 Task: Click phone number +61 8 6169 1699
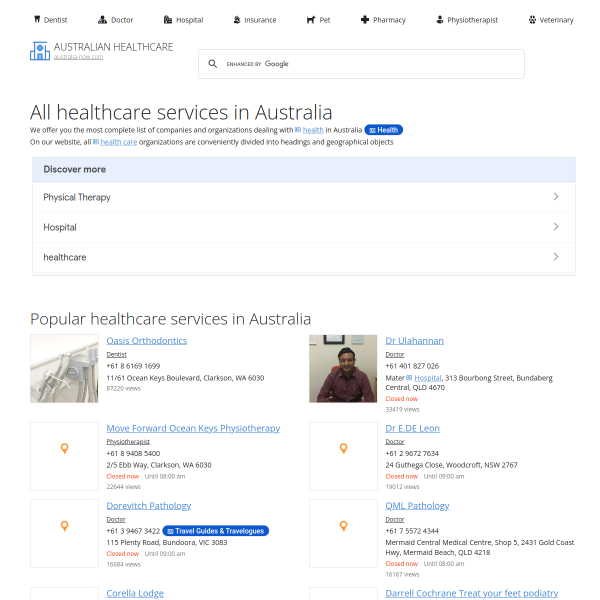pos(133,366)
